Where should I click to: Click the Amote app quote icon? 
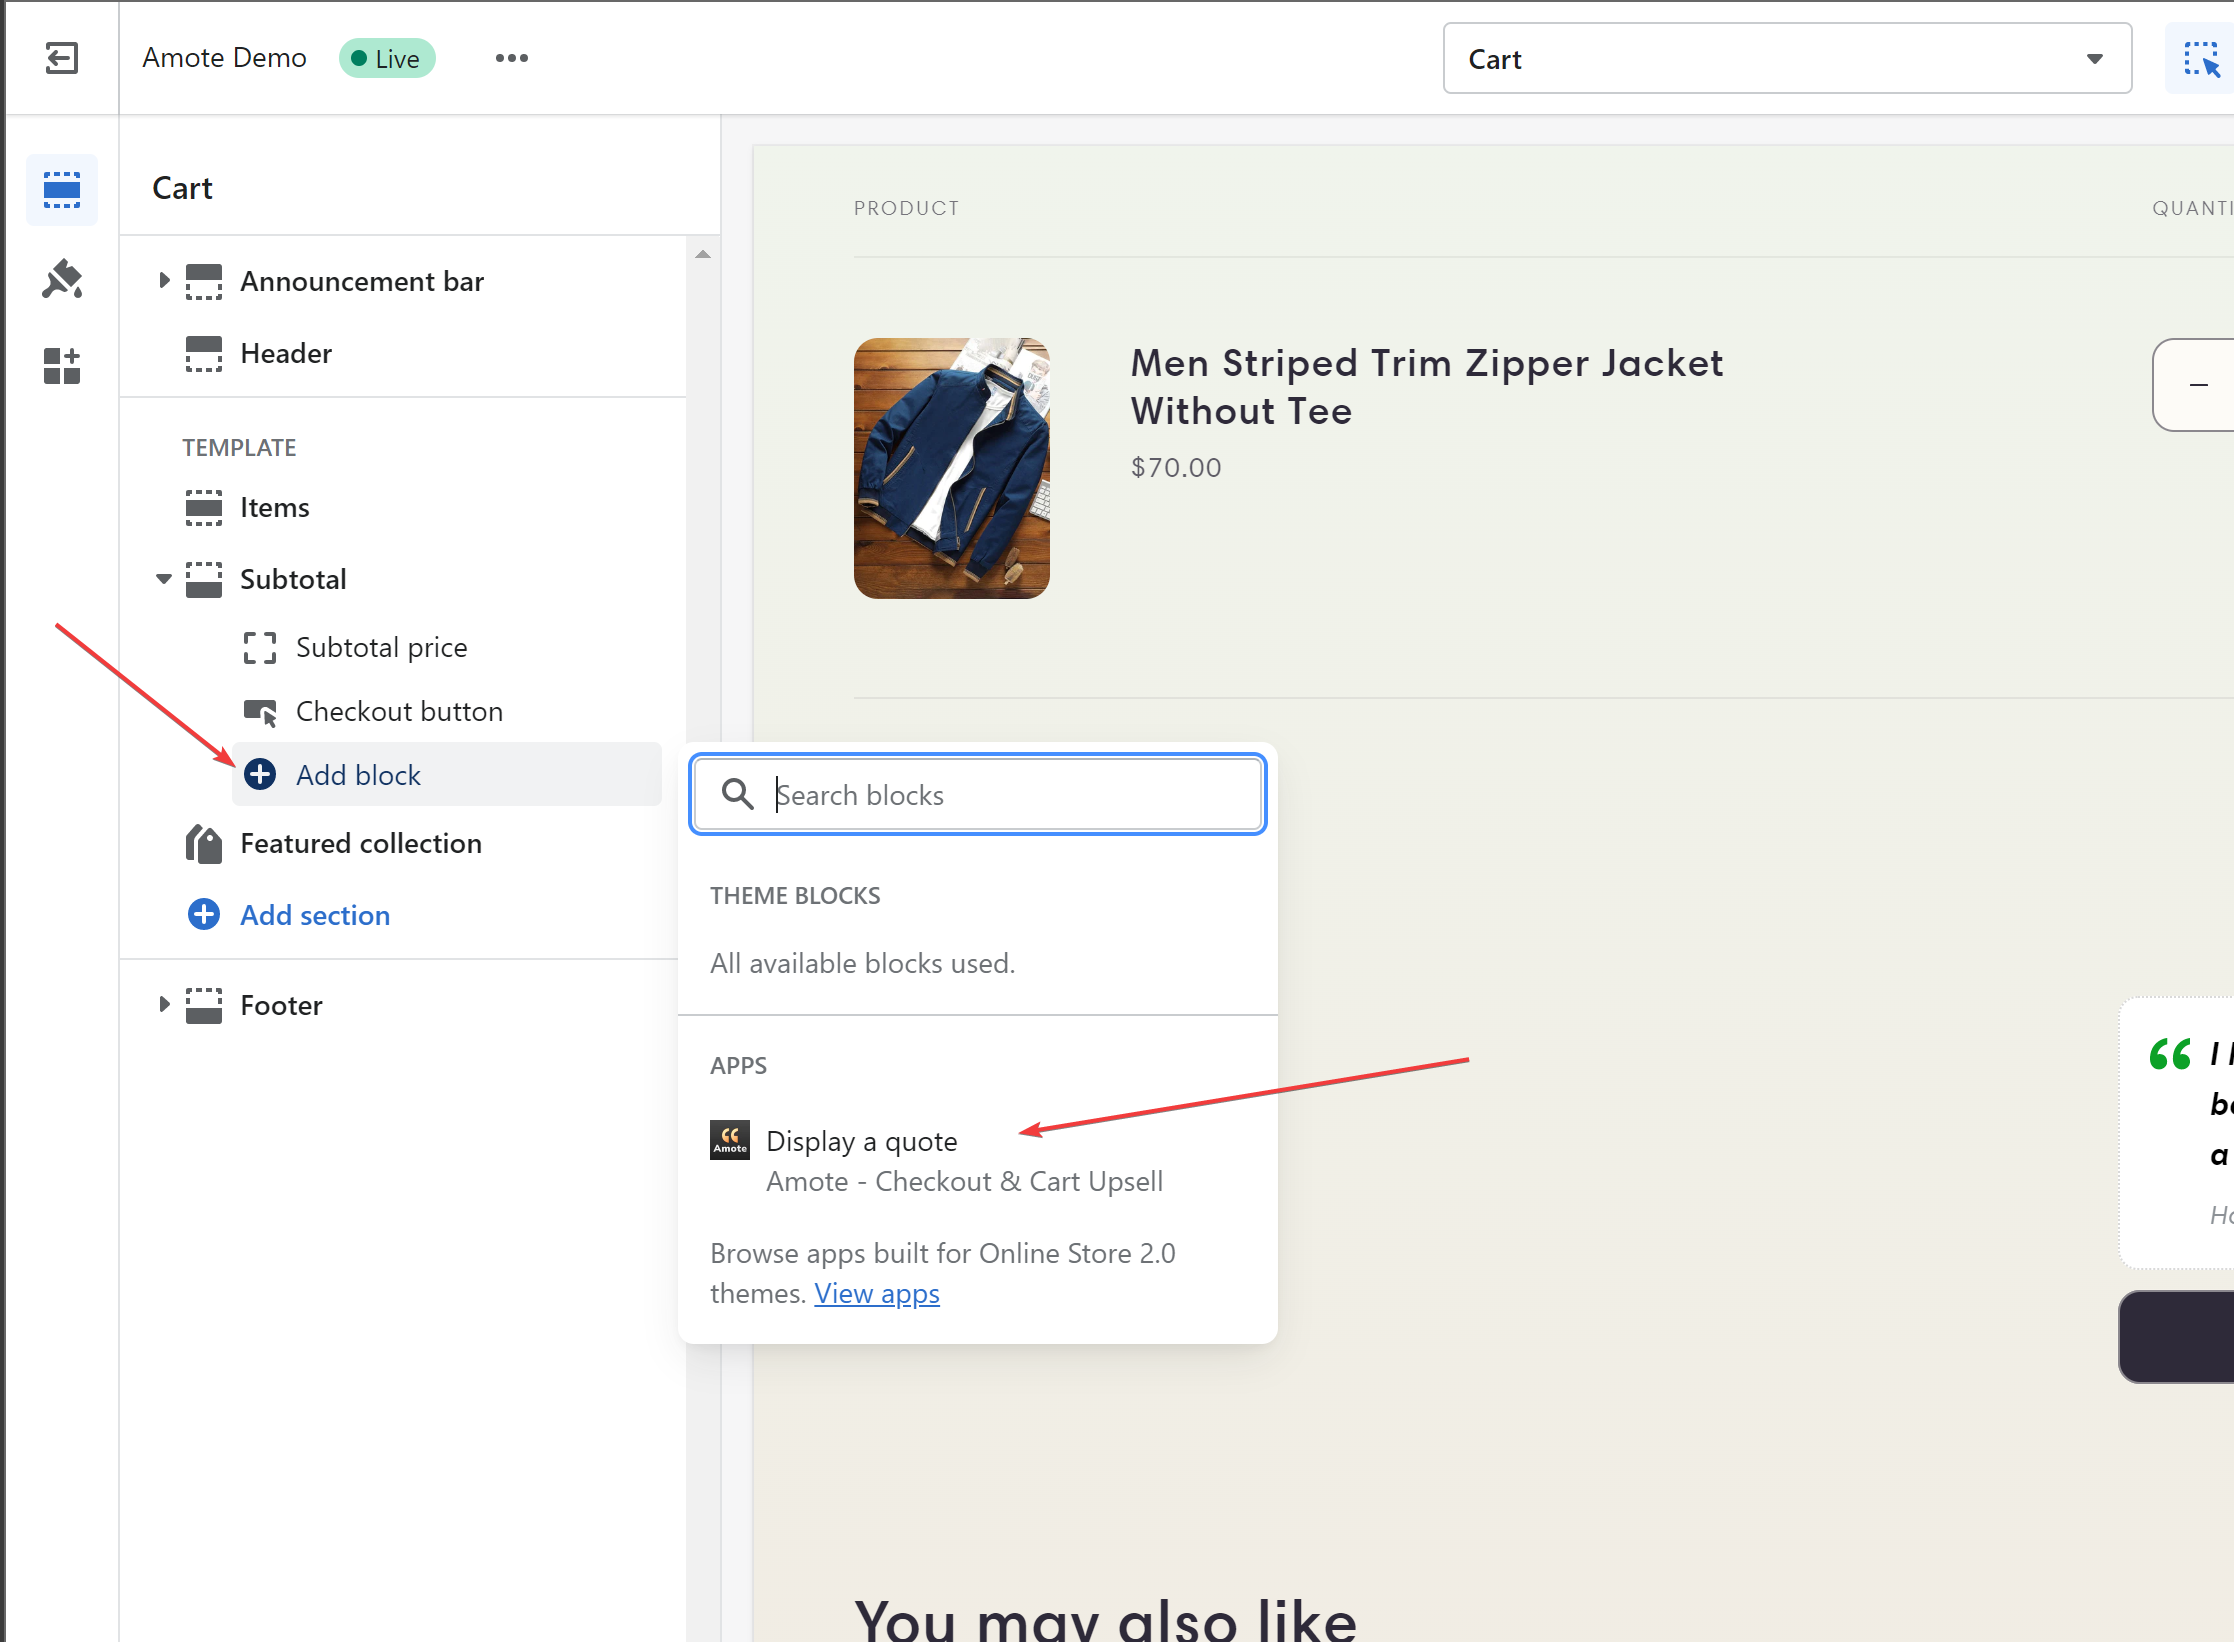click(729, 1140)
